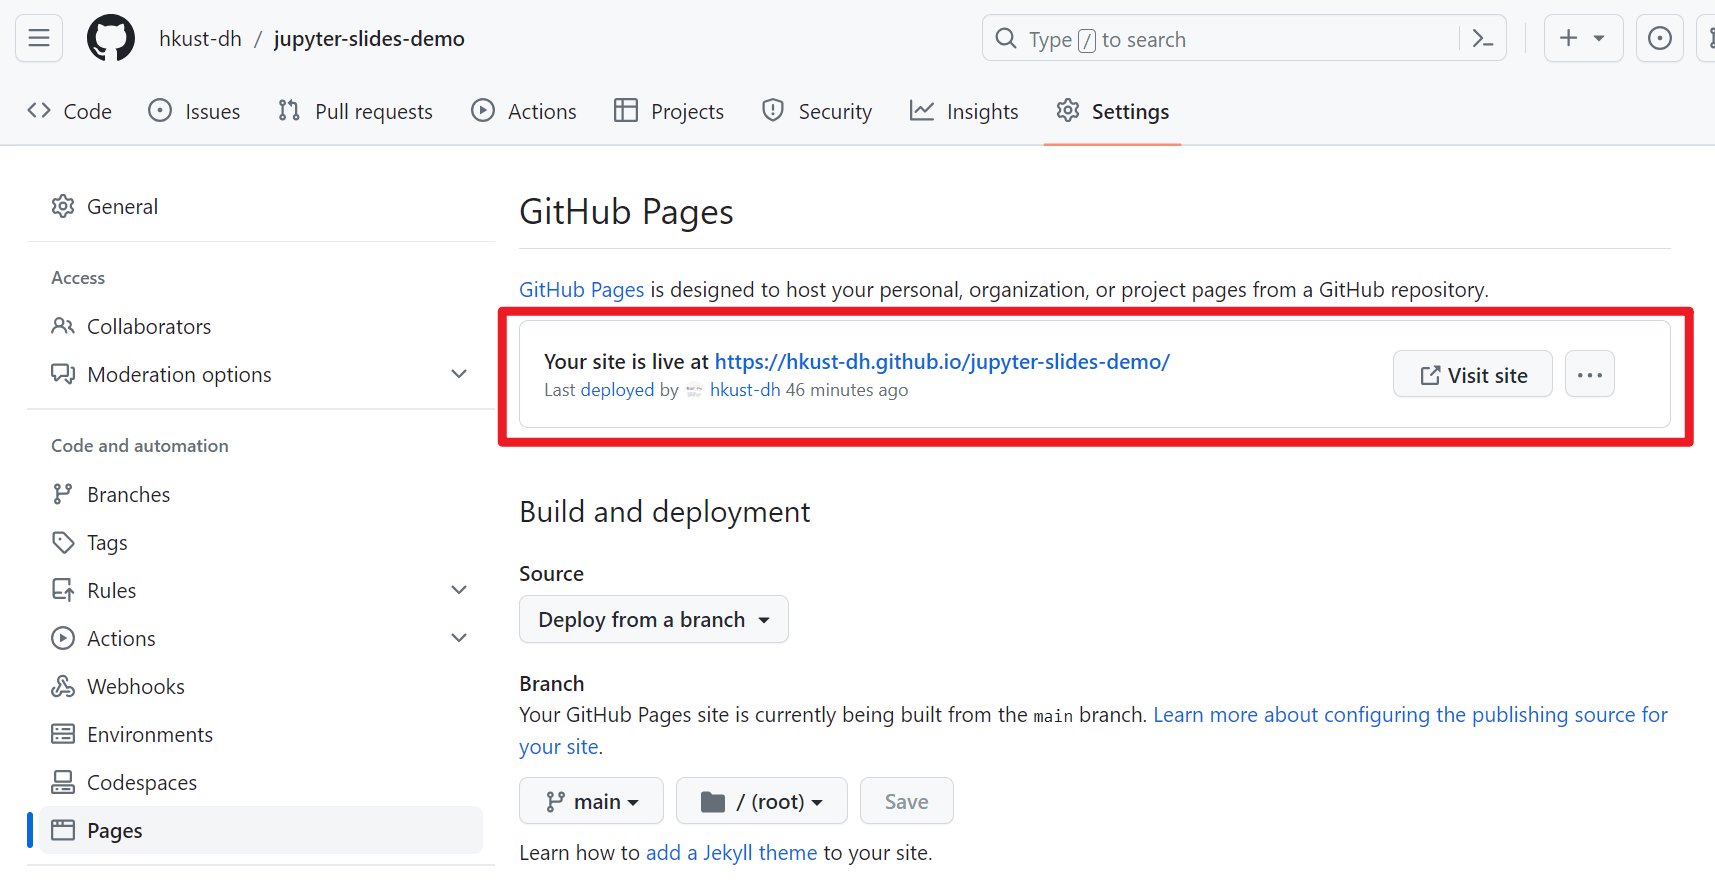The width and height of the screenshot is (1715, 882).
Task: Follow the GitHub Pages documentation link
Action: tap(581, 290)
